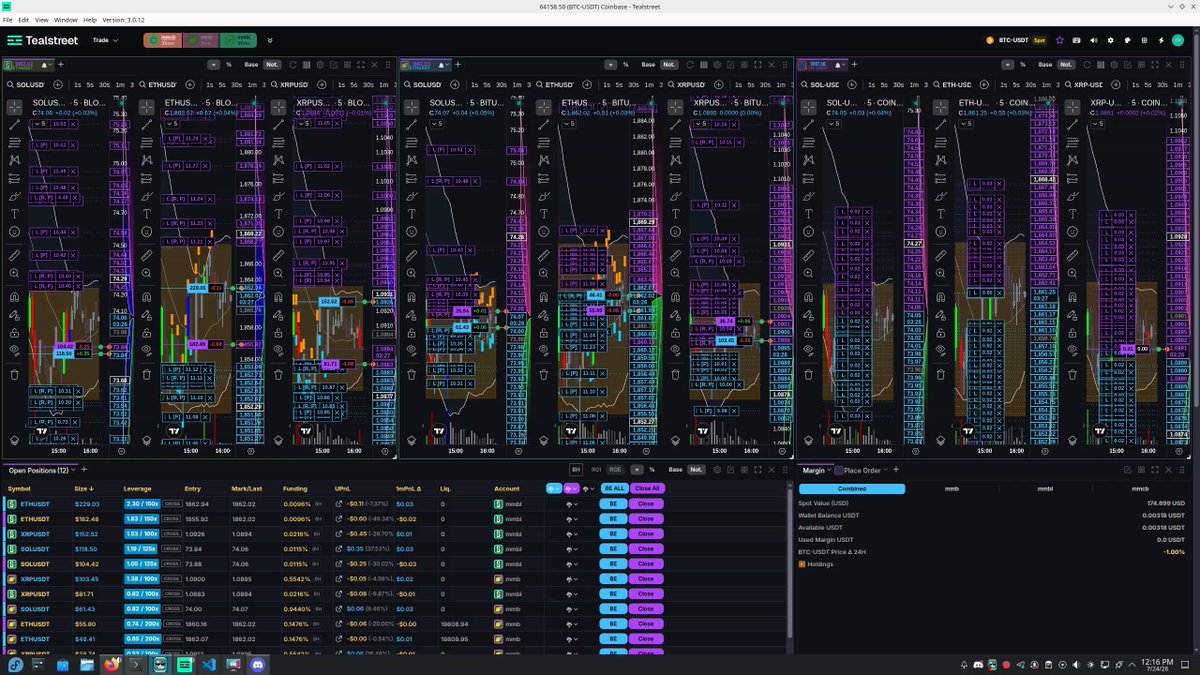Open UPnL share link for SOLUSDT $104.42 row
Image resolution: width=1200 pixels, height=675 pixels.
339,563
